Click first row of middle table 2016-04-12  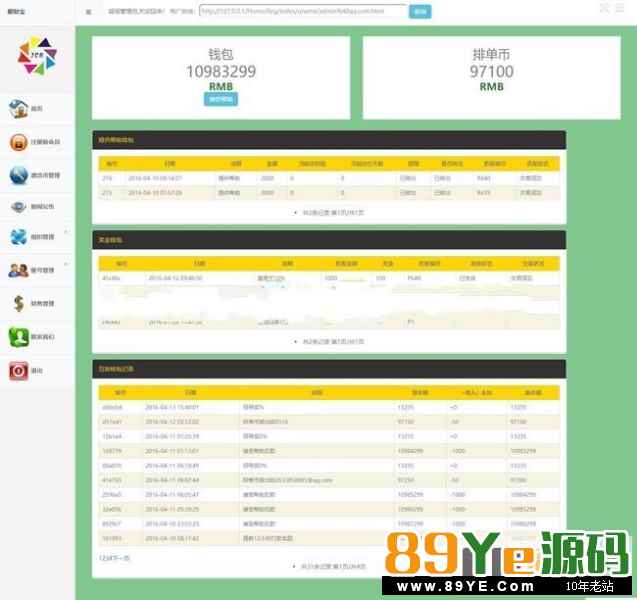[329, 278]
